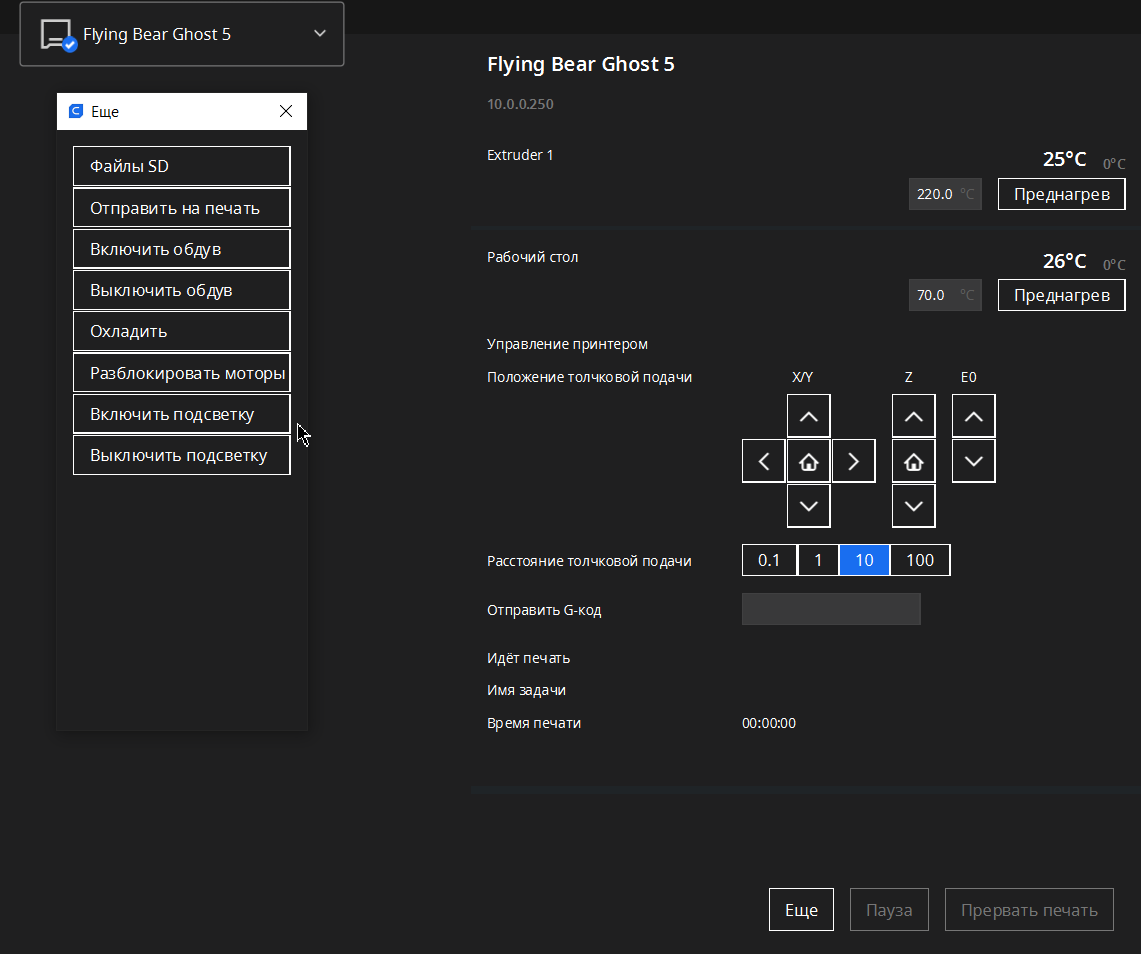
Task: Click E0 extruder up arrow
Action: (974, 416)
